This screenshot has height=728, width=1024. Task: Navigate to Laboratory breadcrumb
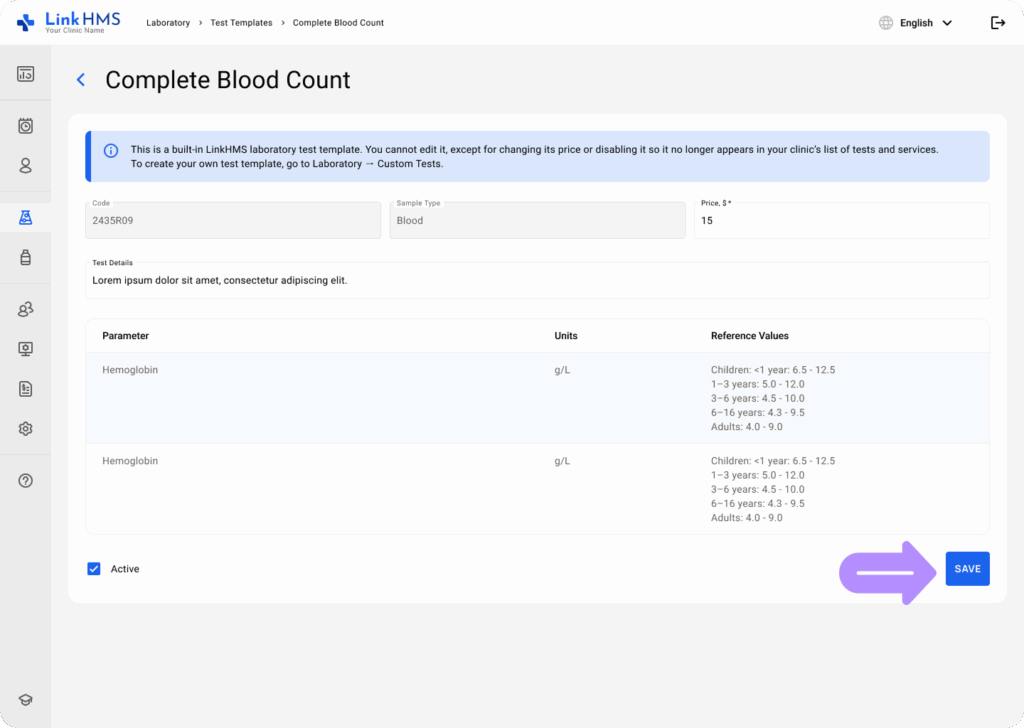[x=168, y=23]
